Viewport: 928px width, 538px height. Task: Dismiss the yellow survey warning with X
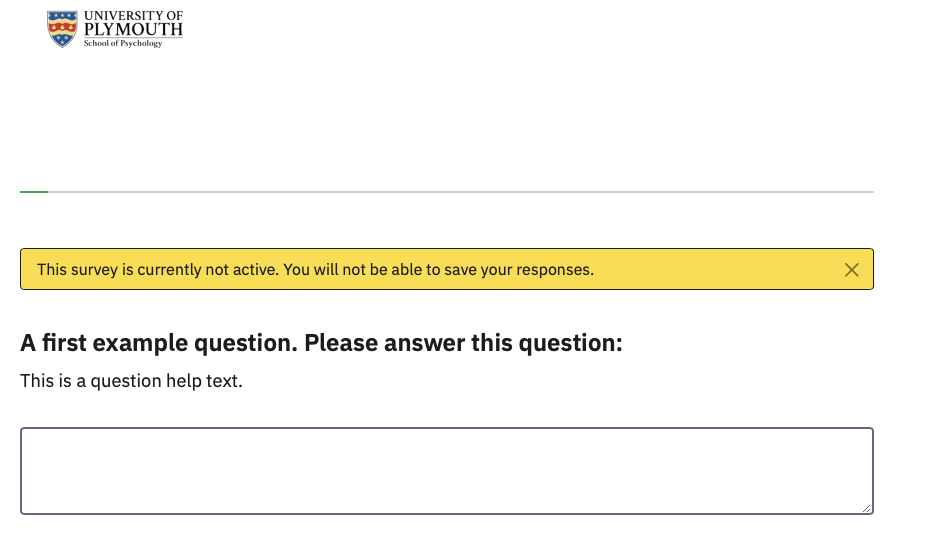851,270
